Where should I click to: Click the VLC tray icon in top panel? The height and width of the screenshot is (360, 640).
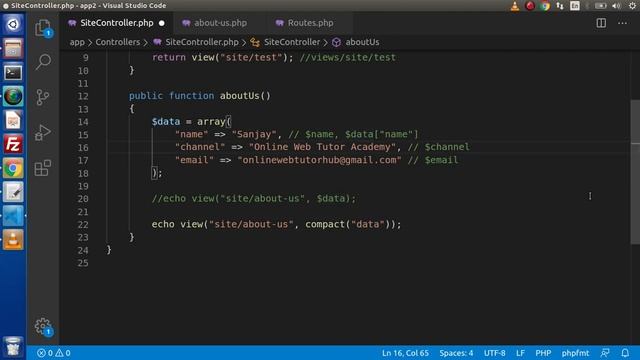tap(515, 6)
